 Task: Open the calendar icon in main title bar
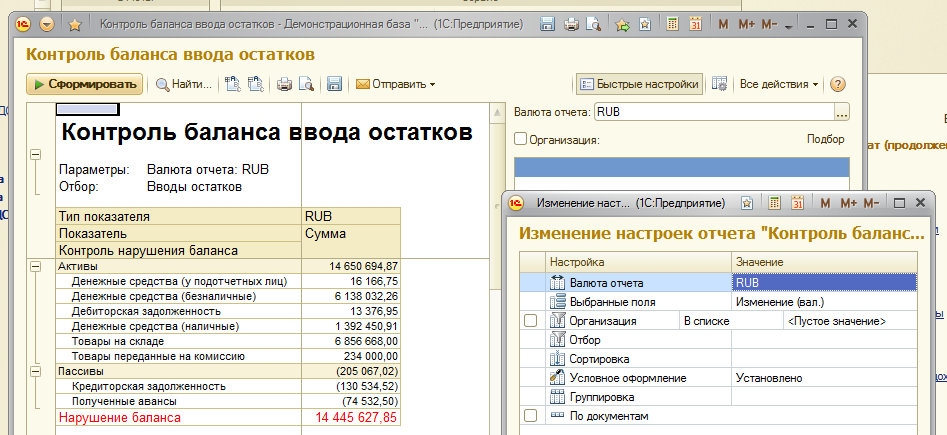pos(696,24)
